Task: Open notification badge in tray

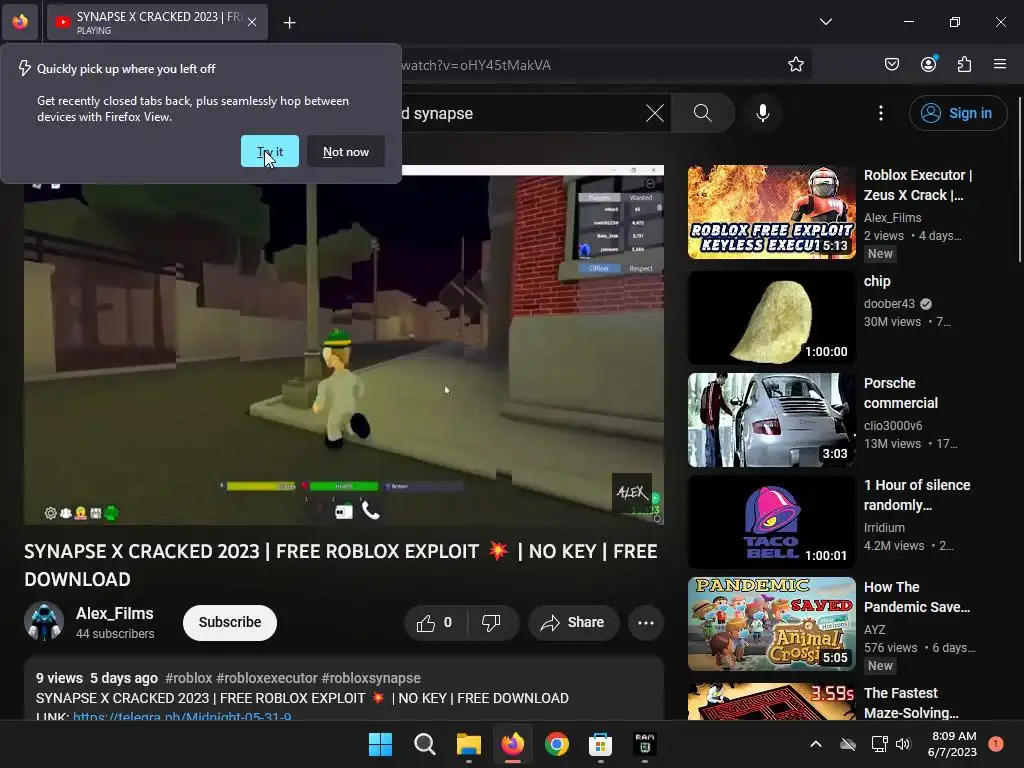Action: 996,744
